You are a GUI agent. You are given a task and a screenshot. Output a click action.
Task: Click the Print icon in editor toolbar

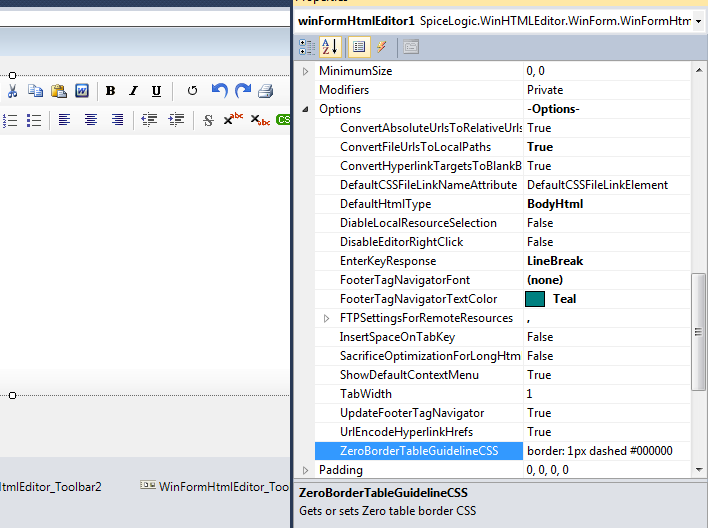pyautogui.click(x=265, y=91)
